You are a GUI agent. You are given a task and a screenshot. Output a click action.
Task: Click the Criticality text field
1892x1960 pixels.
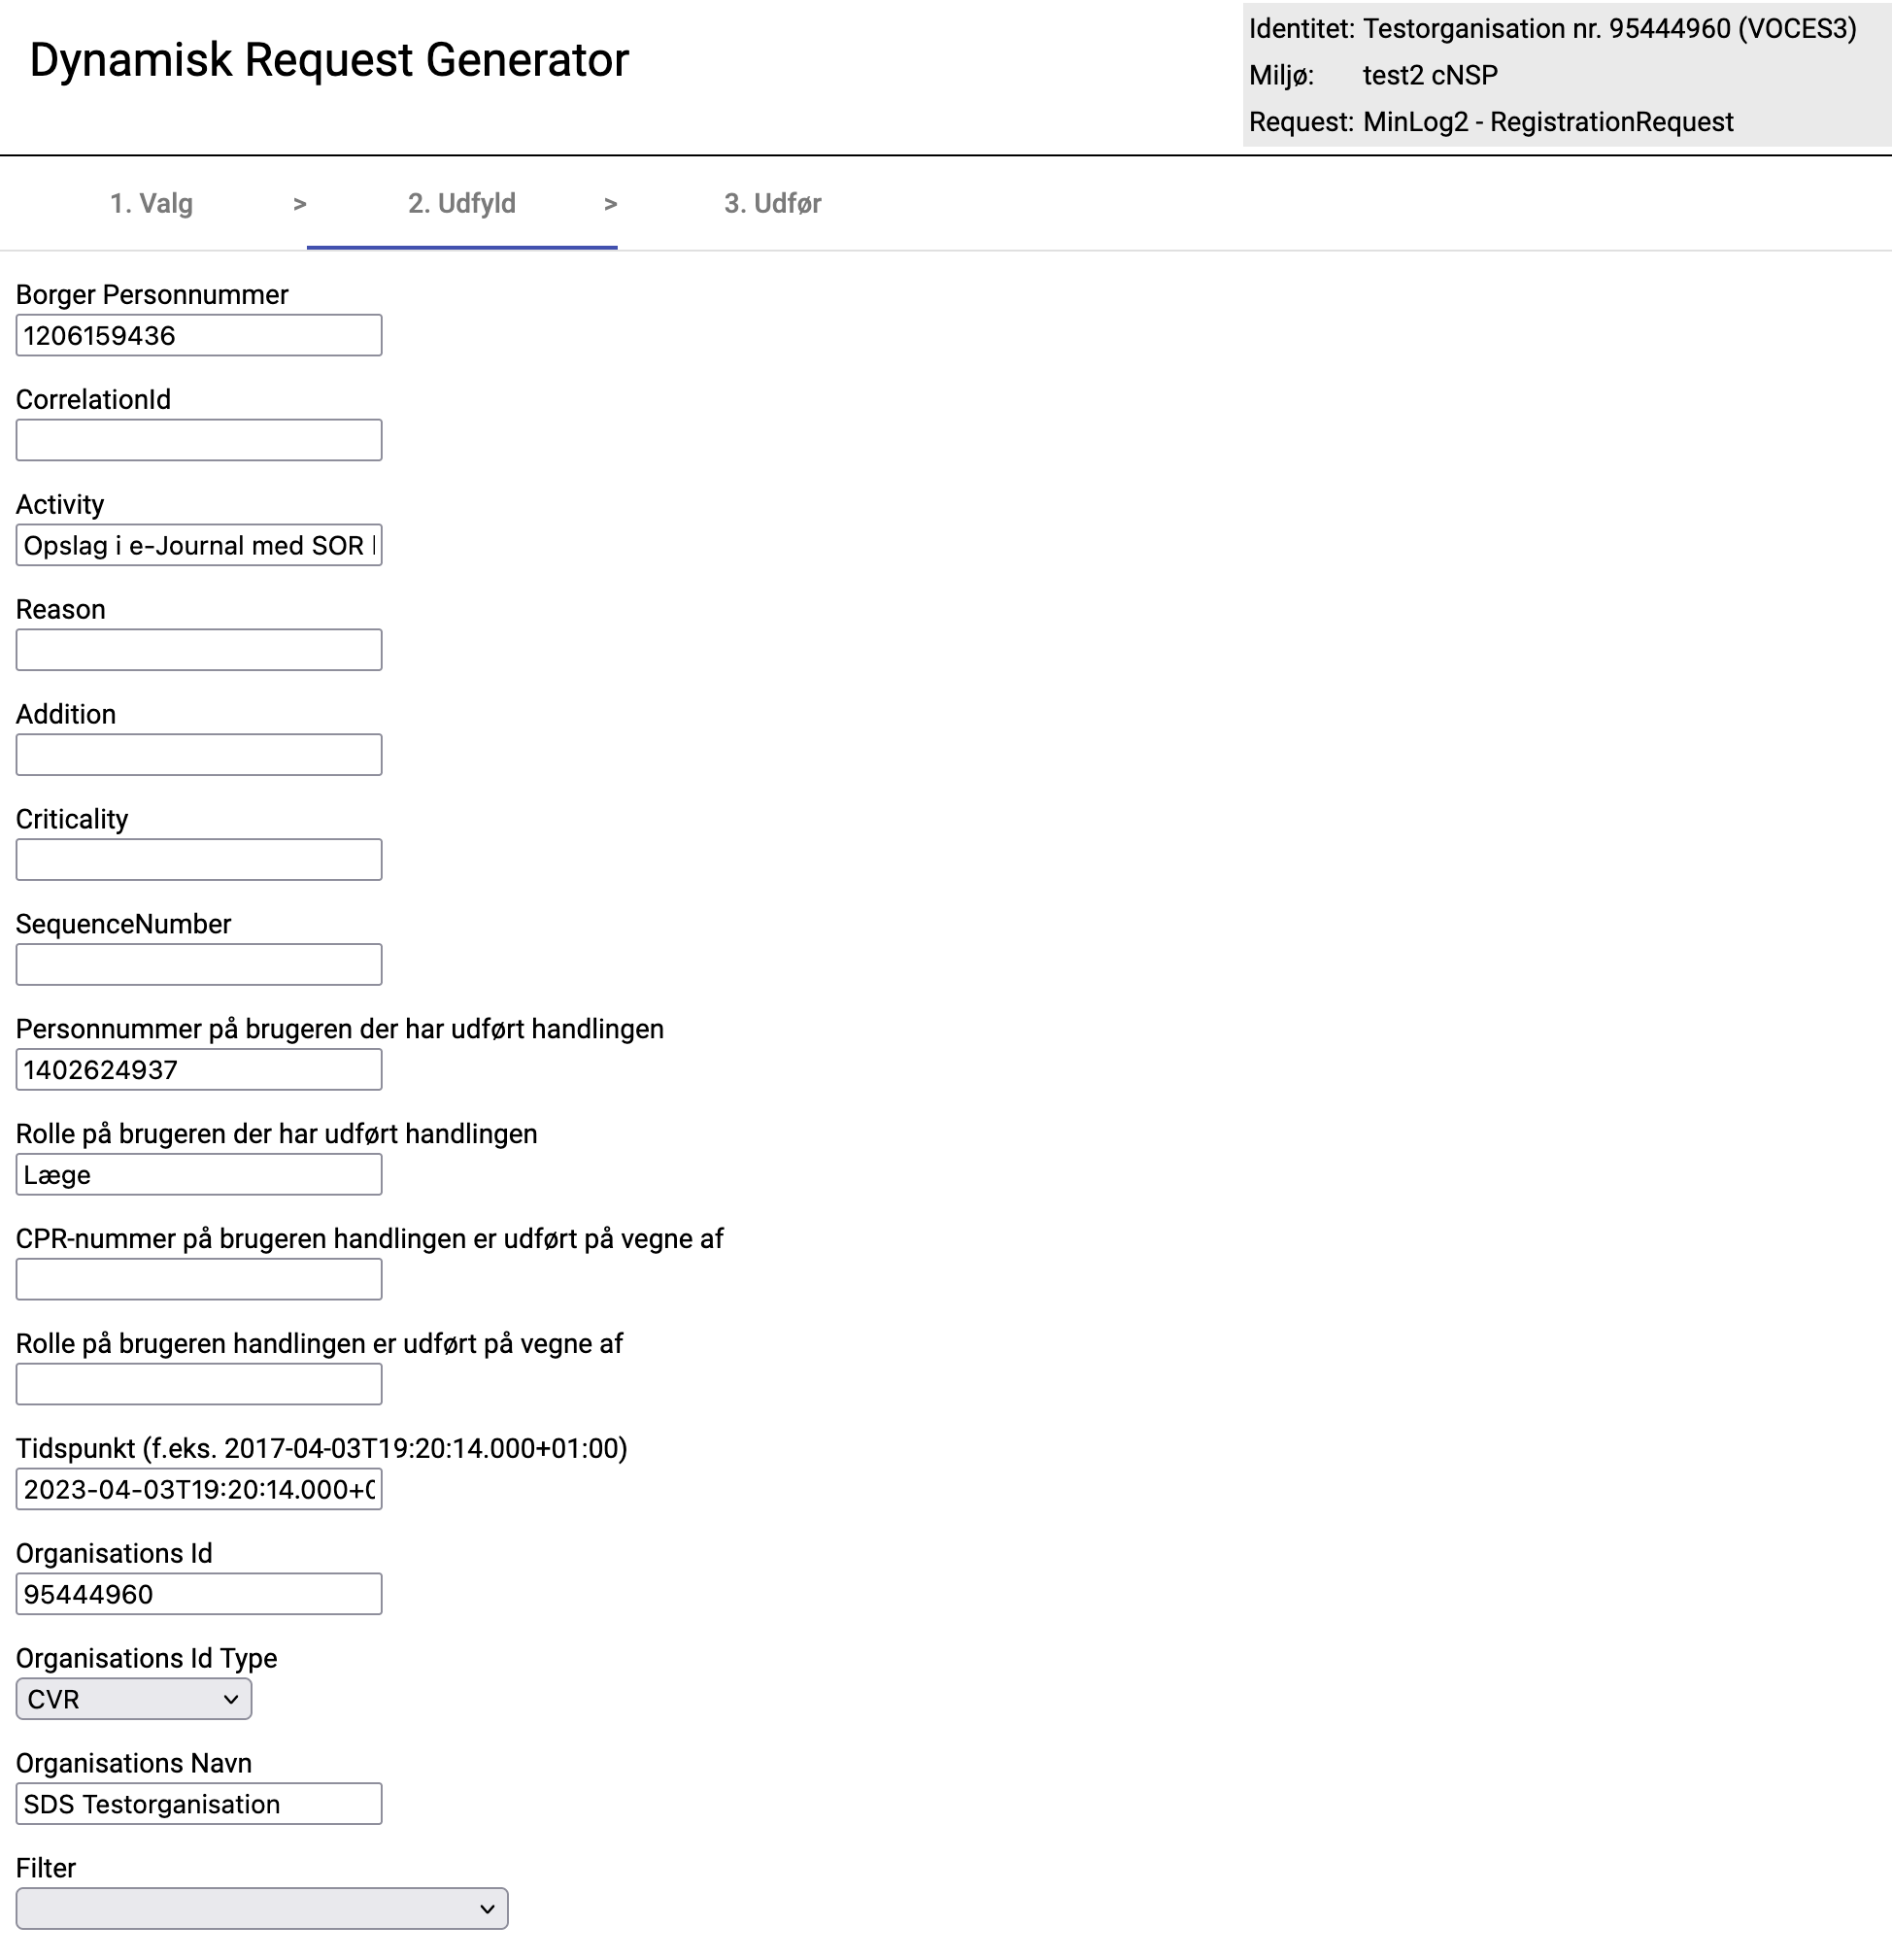tap(198, 861)
